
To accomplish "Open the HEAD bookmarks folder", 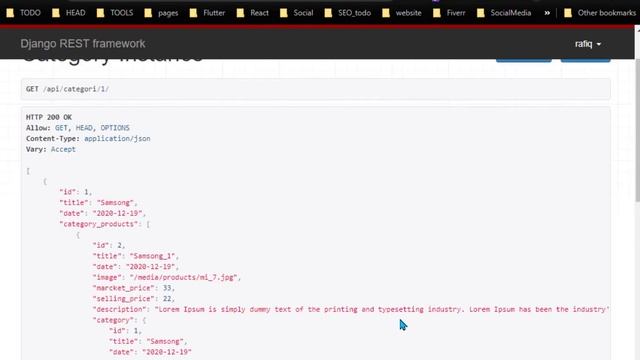I will click(69, 13).
